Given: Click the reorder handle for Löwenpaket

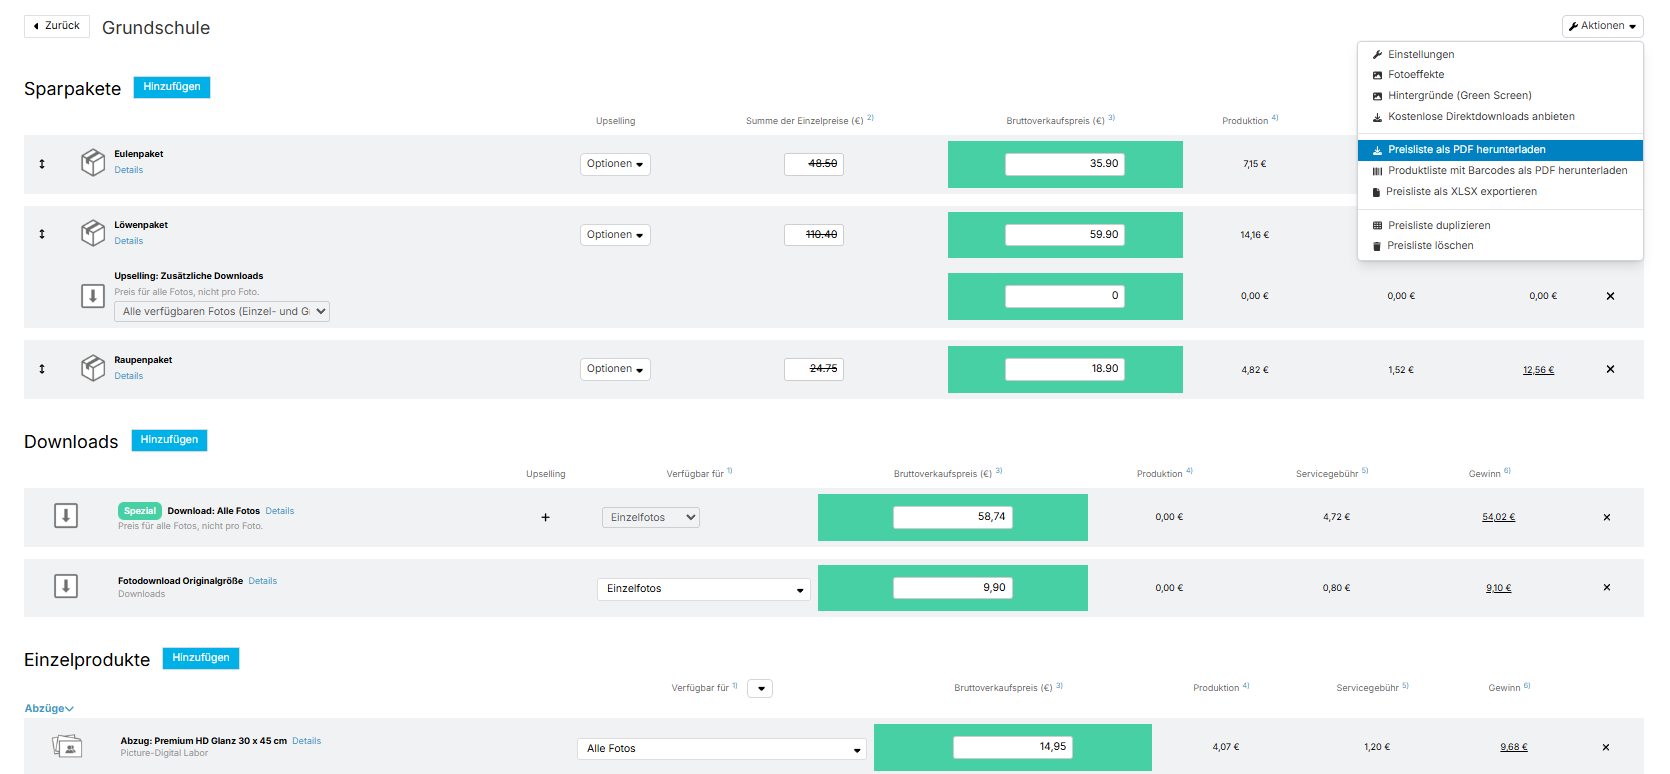Looking at the screenshot, I should point(42,234).
